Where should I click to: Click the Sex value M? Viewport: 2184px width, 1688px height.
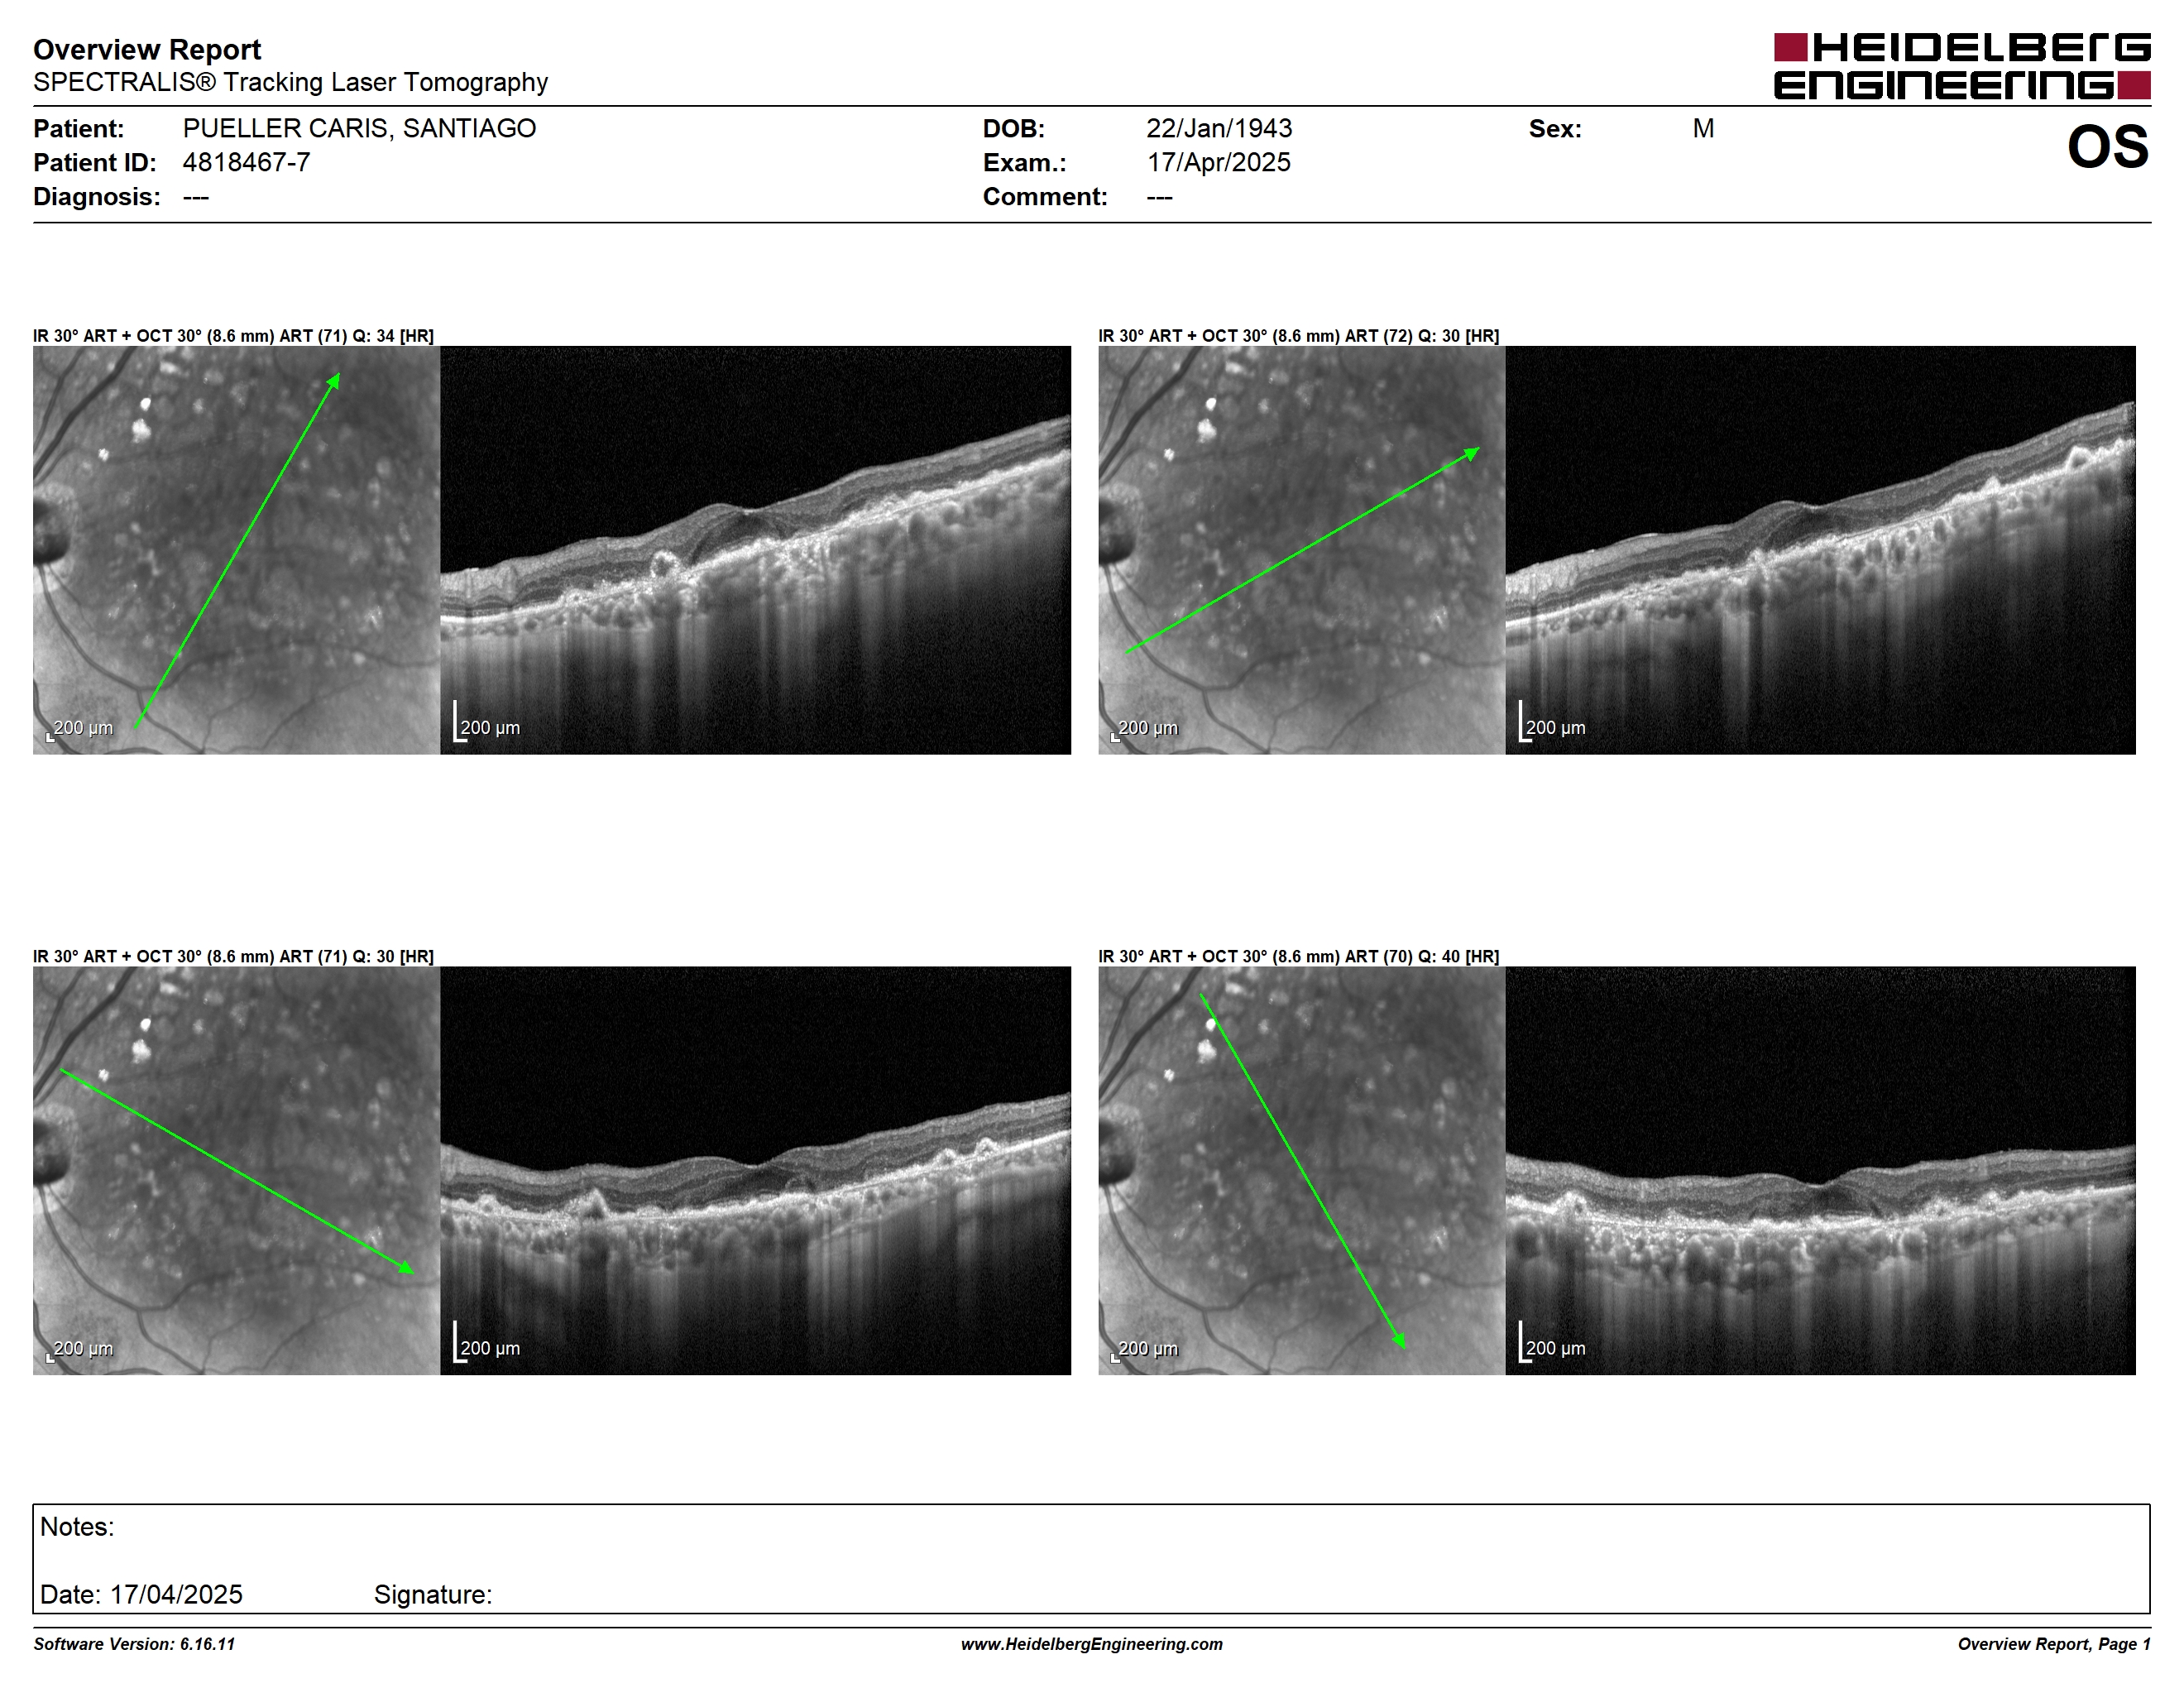click(1703, 128)
